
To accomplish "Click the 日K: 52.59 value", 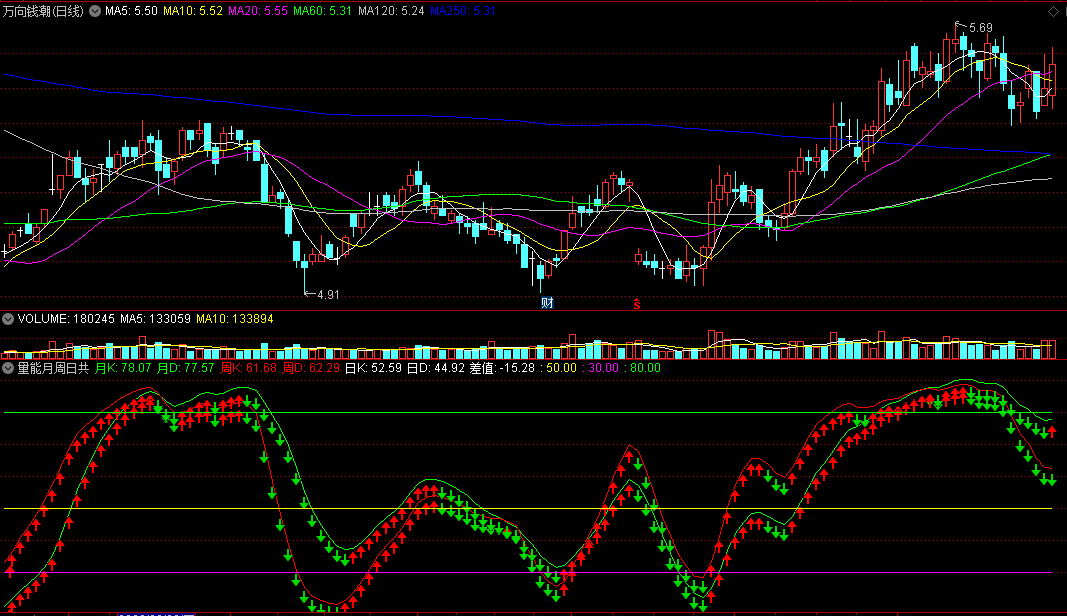I will (x=373, y=368).
